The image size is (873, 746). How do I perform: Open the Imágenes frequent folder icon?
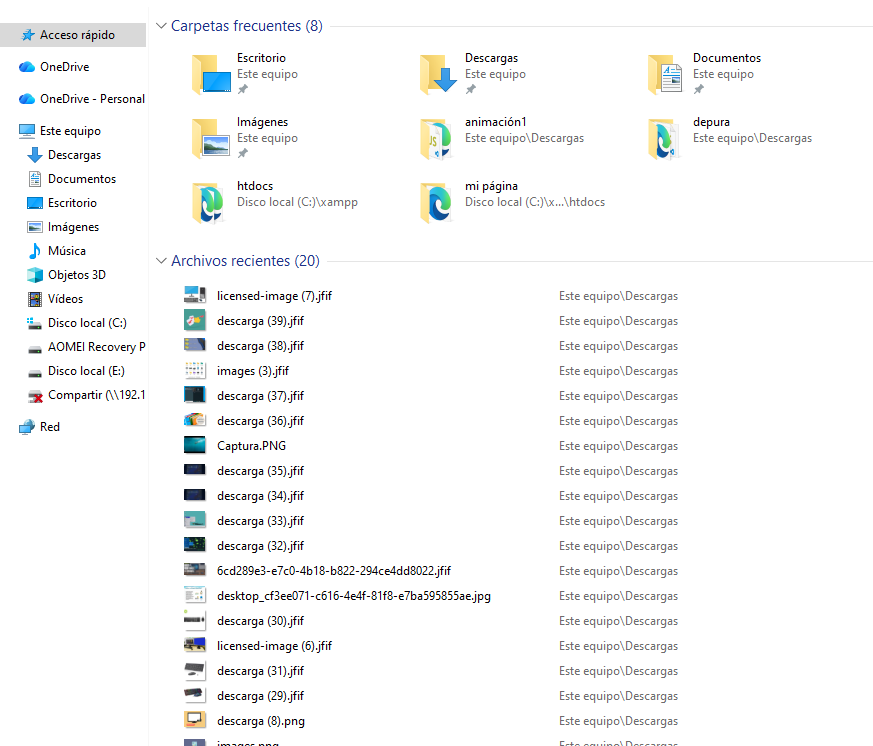click(210, 139)
